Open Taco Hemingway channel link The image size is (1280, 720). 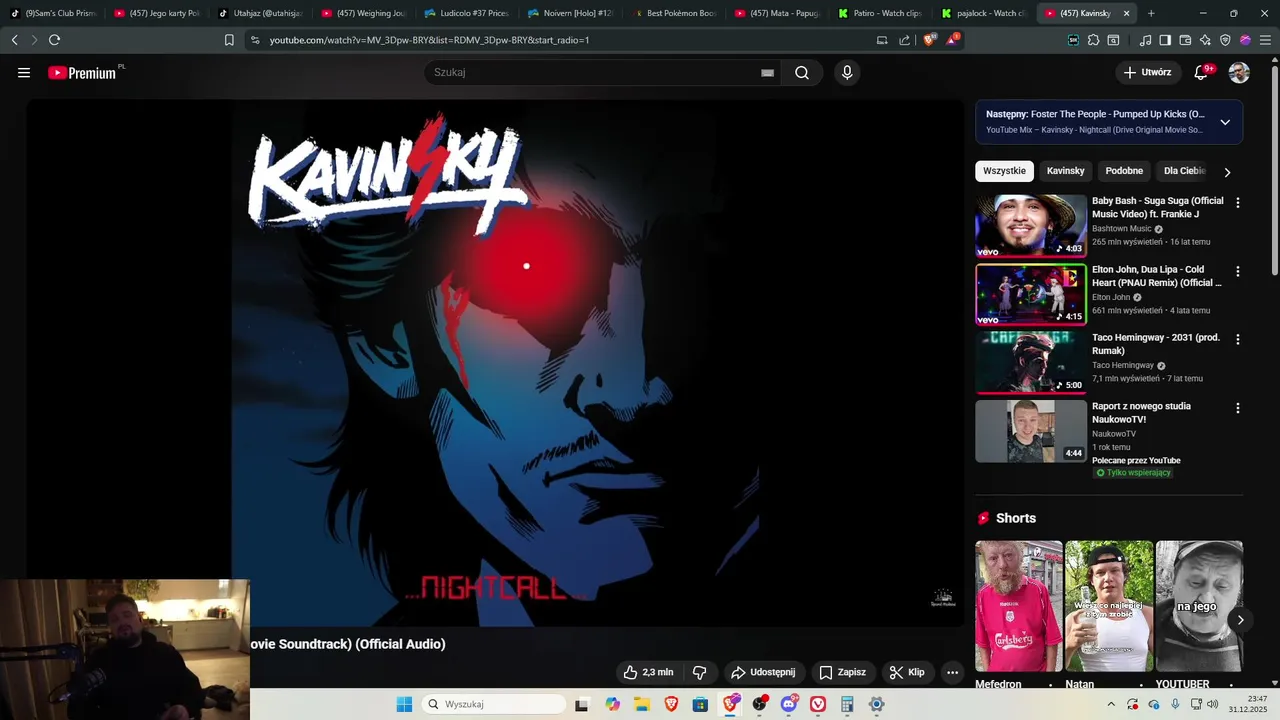tap(1122, 366)
